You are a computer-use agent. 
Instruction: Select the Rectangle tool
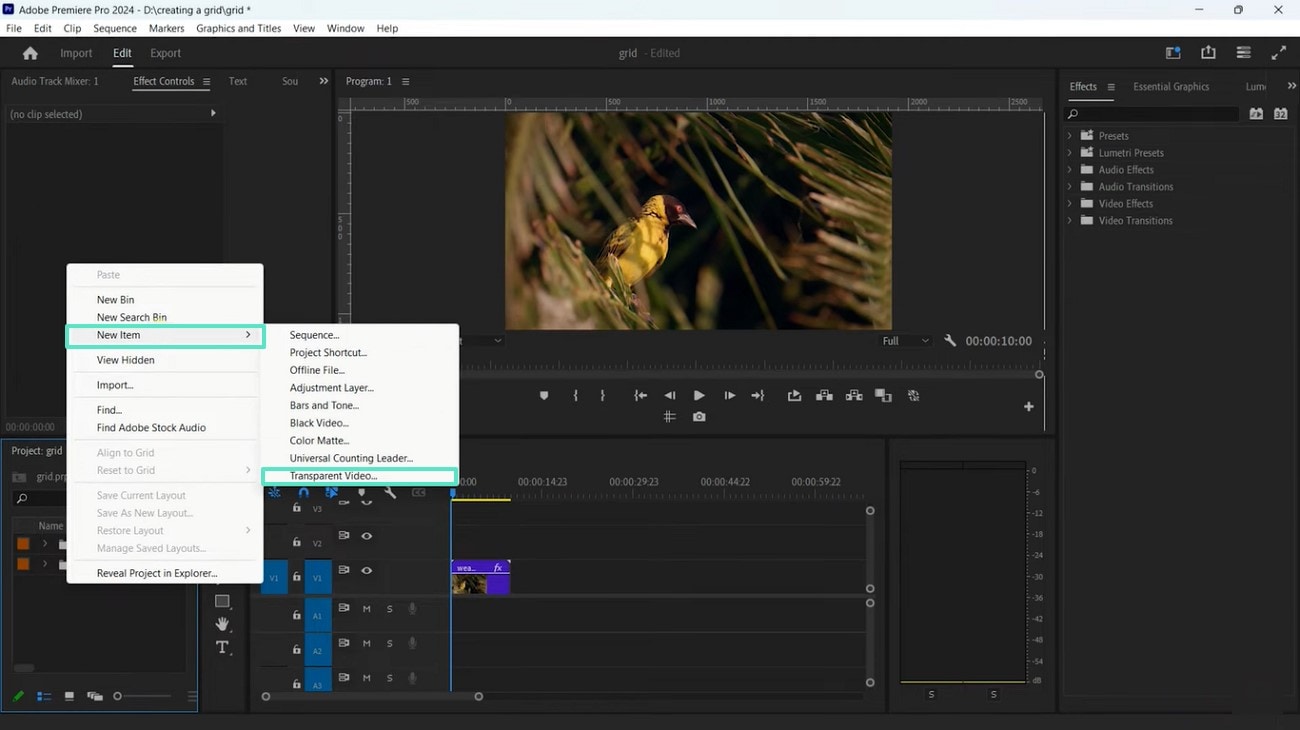point(222,601)
